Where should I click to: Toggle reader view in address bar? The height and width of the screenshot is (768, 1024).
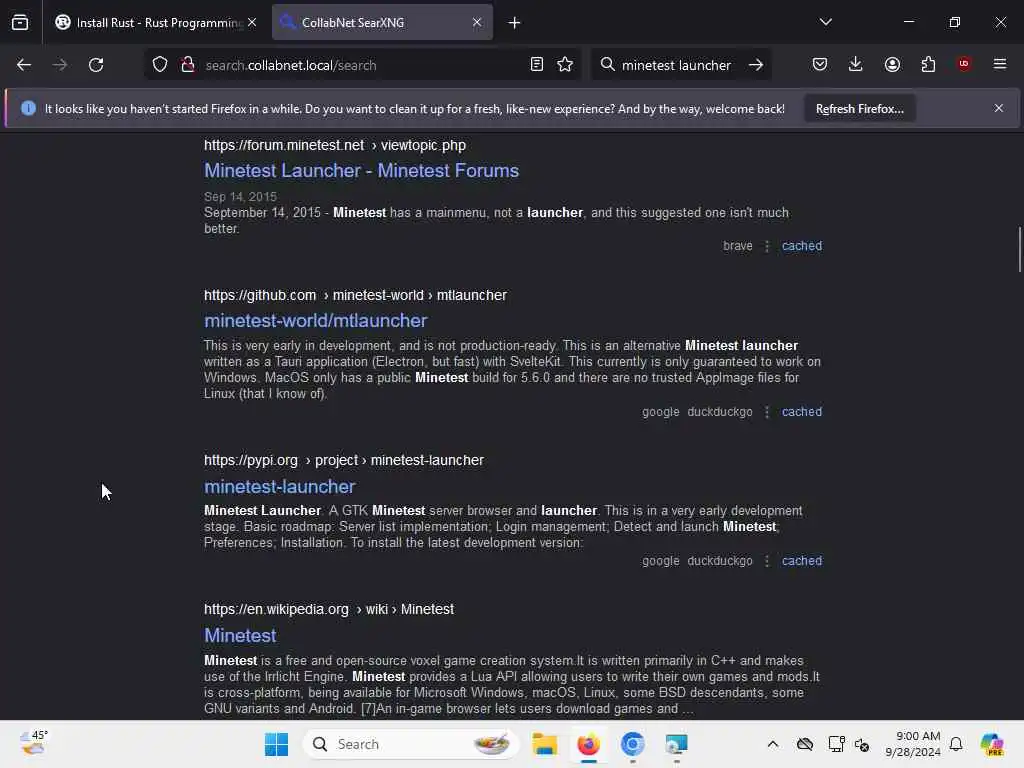click(537, 65)
